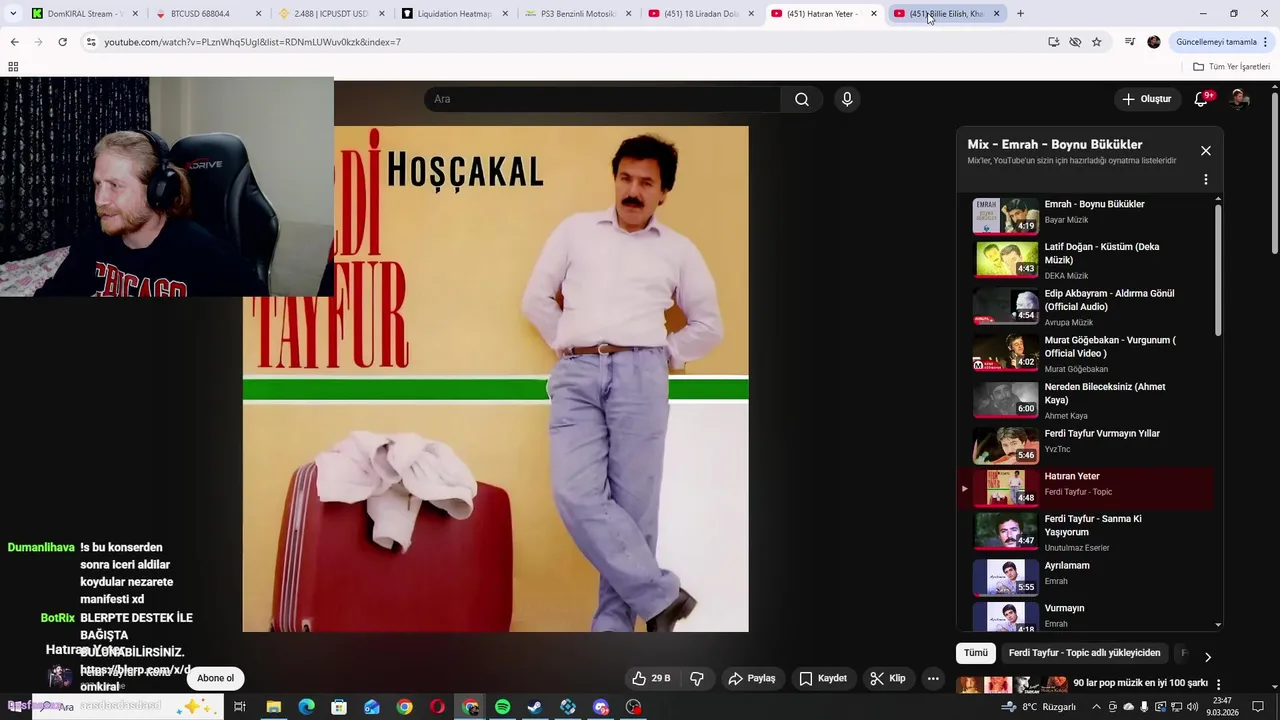Open the browser media controls icon
The width and height of the screenshot is (1280, 720).
pyautogui.click(x=1130, y=42)
